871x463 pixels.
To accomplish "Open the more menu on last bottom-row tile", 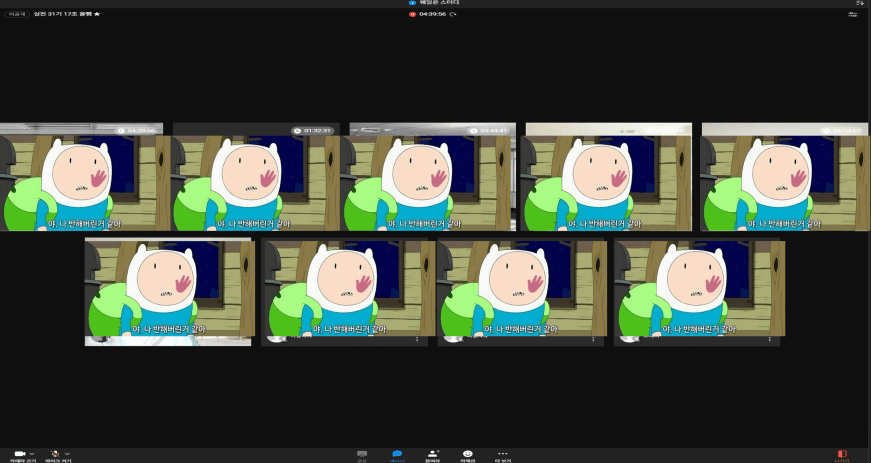I will [769, 340].
